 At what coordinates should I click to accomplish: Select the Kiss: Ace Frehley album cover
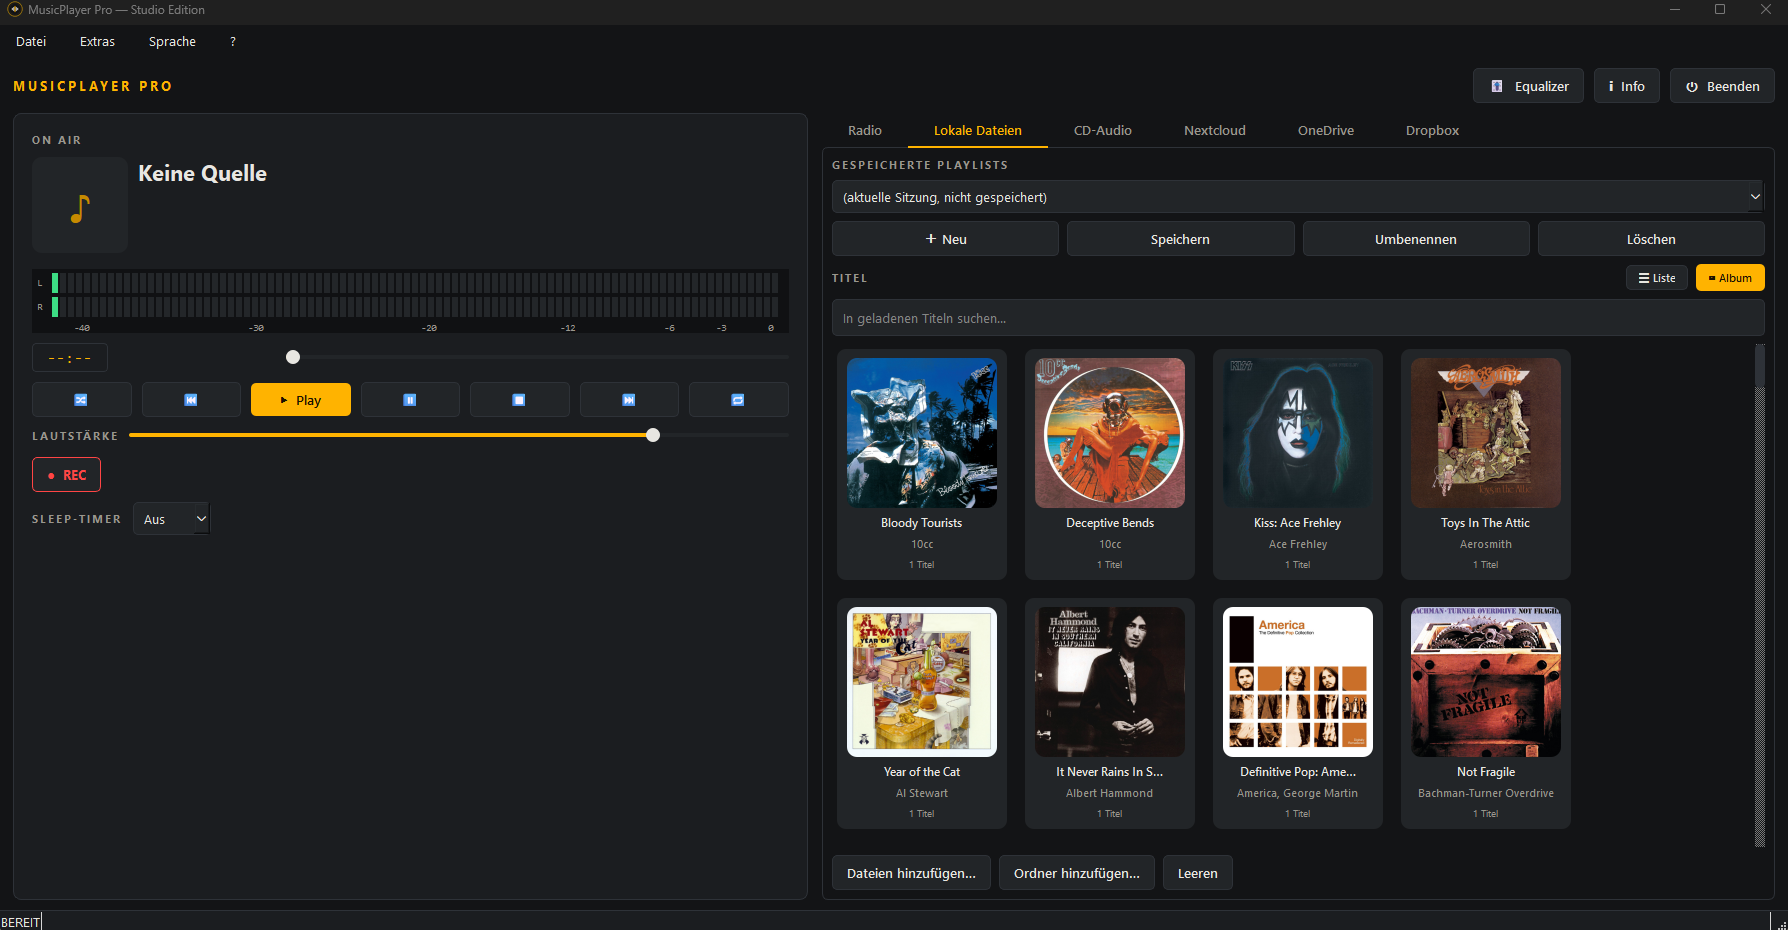pyautogui.click(x=1298, y=433)
